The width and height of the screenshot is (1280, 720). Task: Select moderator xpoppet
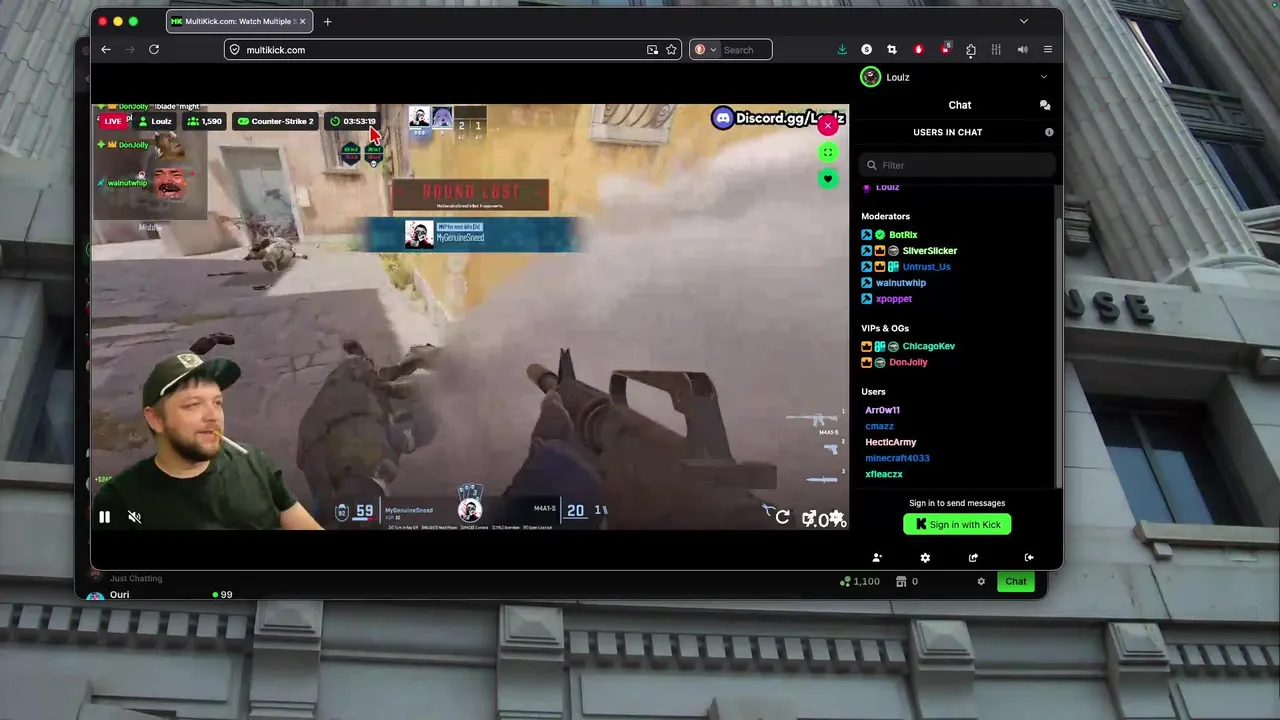click(x=893, y=299)
